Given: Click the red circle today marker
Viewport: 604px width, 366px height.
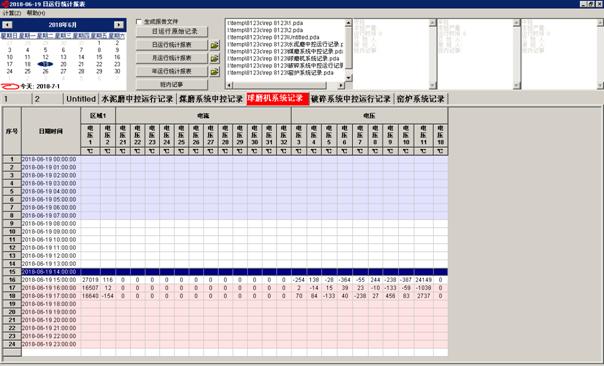Looking at the screenshot, I should pos(10,86).
